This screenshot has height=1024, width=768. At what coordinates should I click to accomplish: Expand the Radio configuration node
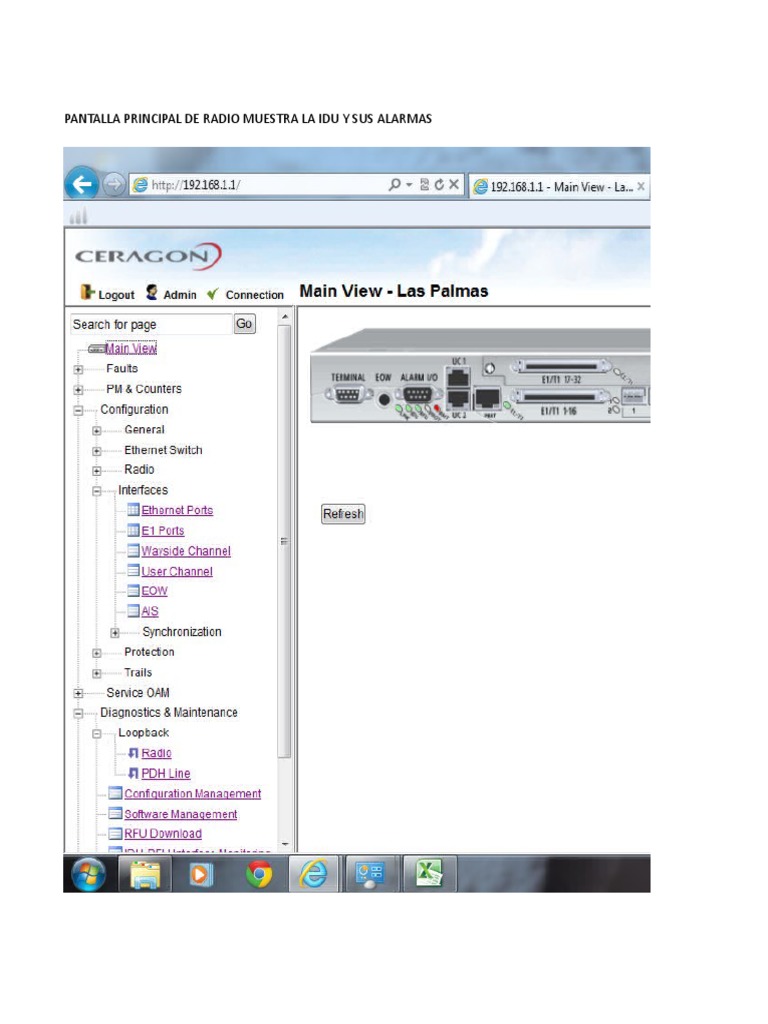click(97, 470)
